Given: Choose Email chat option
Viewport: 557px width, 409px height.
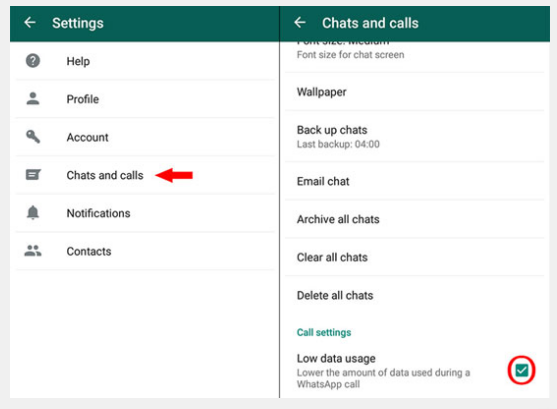Looking at the screenshot, I should (415, 181).
